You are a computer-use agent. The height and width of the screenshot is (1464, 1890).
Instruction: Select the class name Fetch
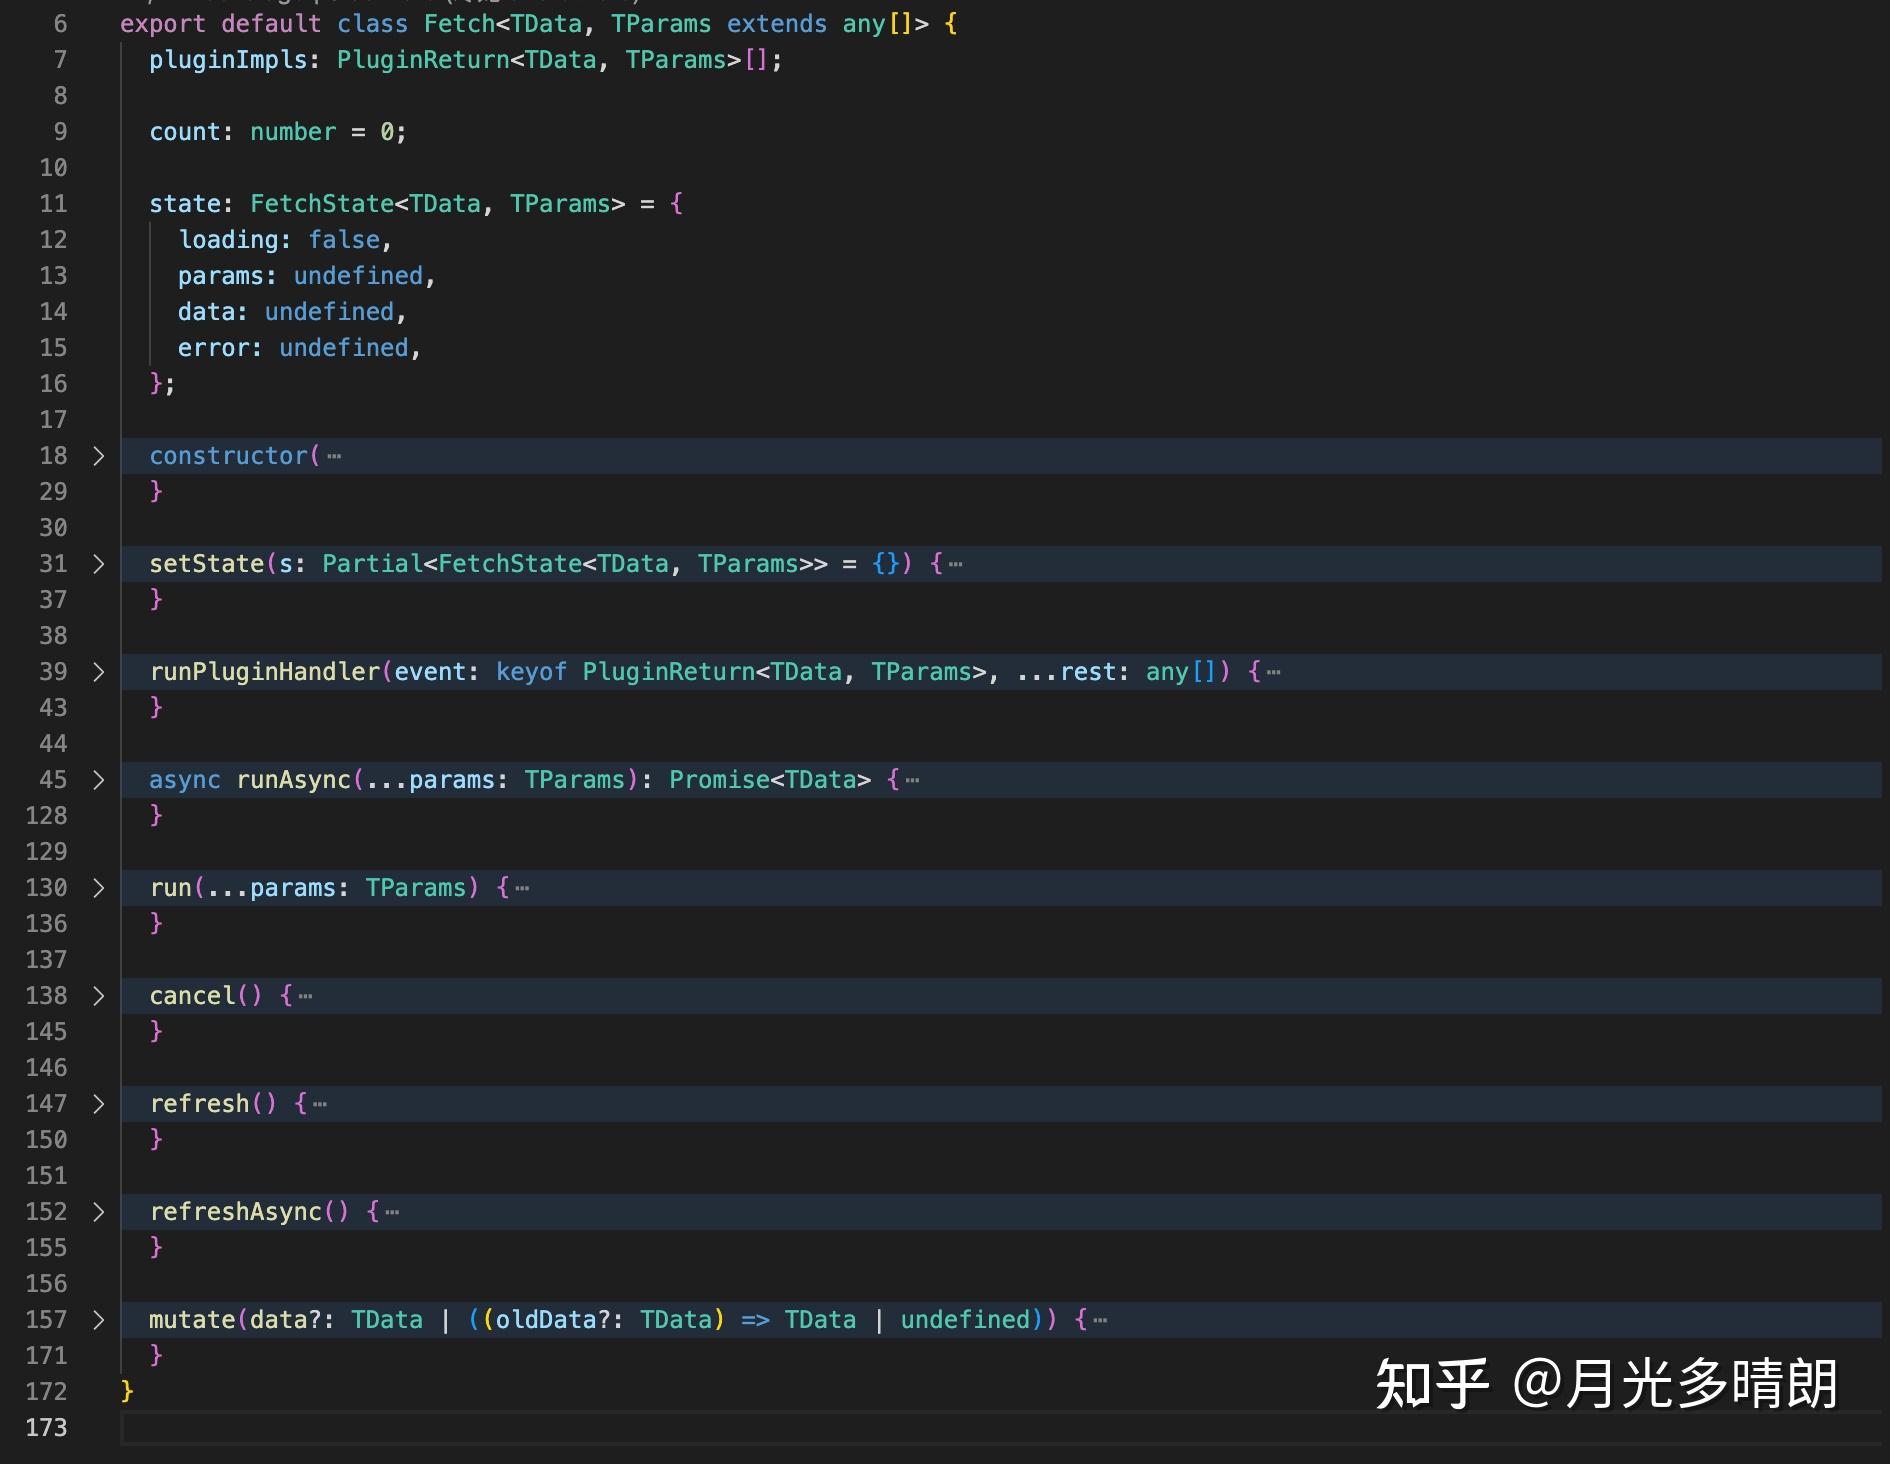tap(458, 24)
